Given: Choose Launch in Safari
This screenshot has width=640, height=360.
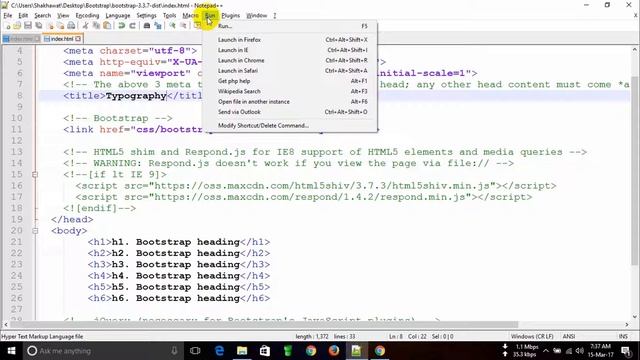Looking at the screenshot, I should (290, 71).
